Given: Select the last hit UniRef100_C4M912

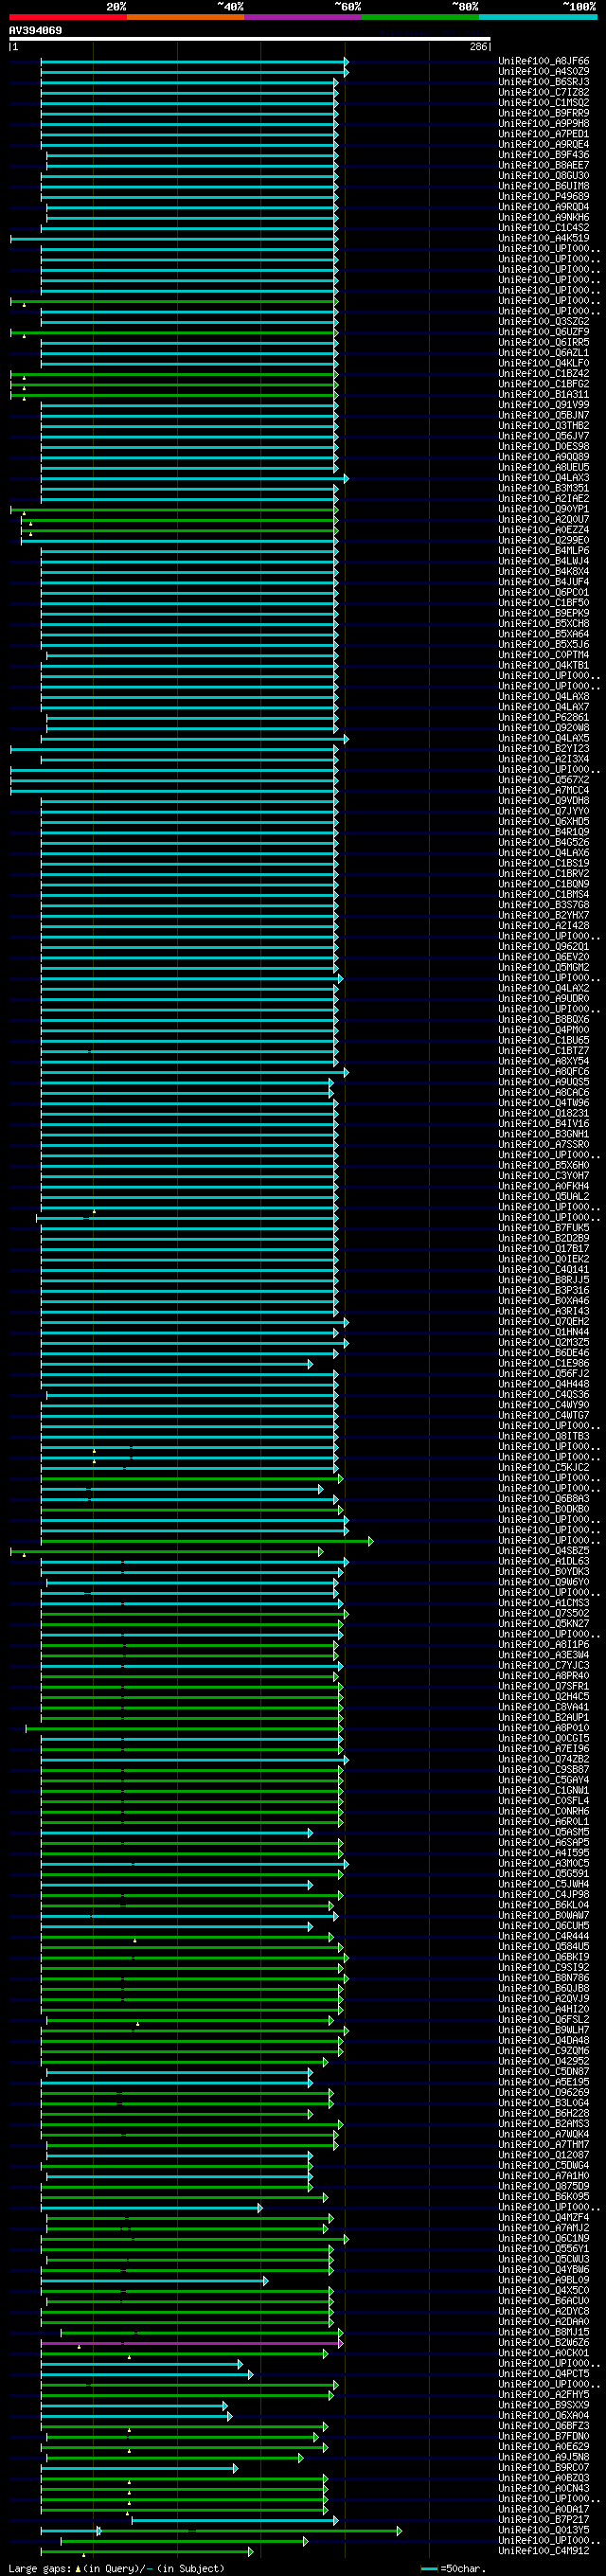Looking at the screenshot, I should click(544, 2552).
